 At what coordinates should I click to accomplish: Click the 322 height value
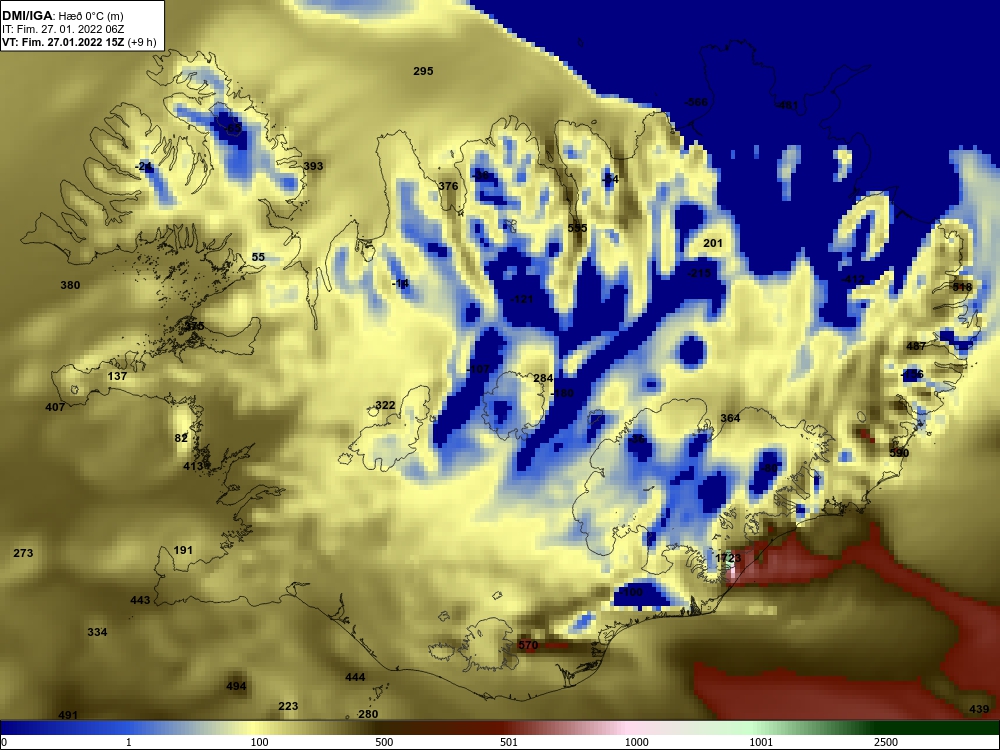tap(385, 405)
